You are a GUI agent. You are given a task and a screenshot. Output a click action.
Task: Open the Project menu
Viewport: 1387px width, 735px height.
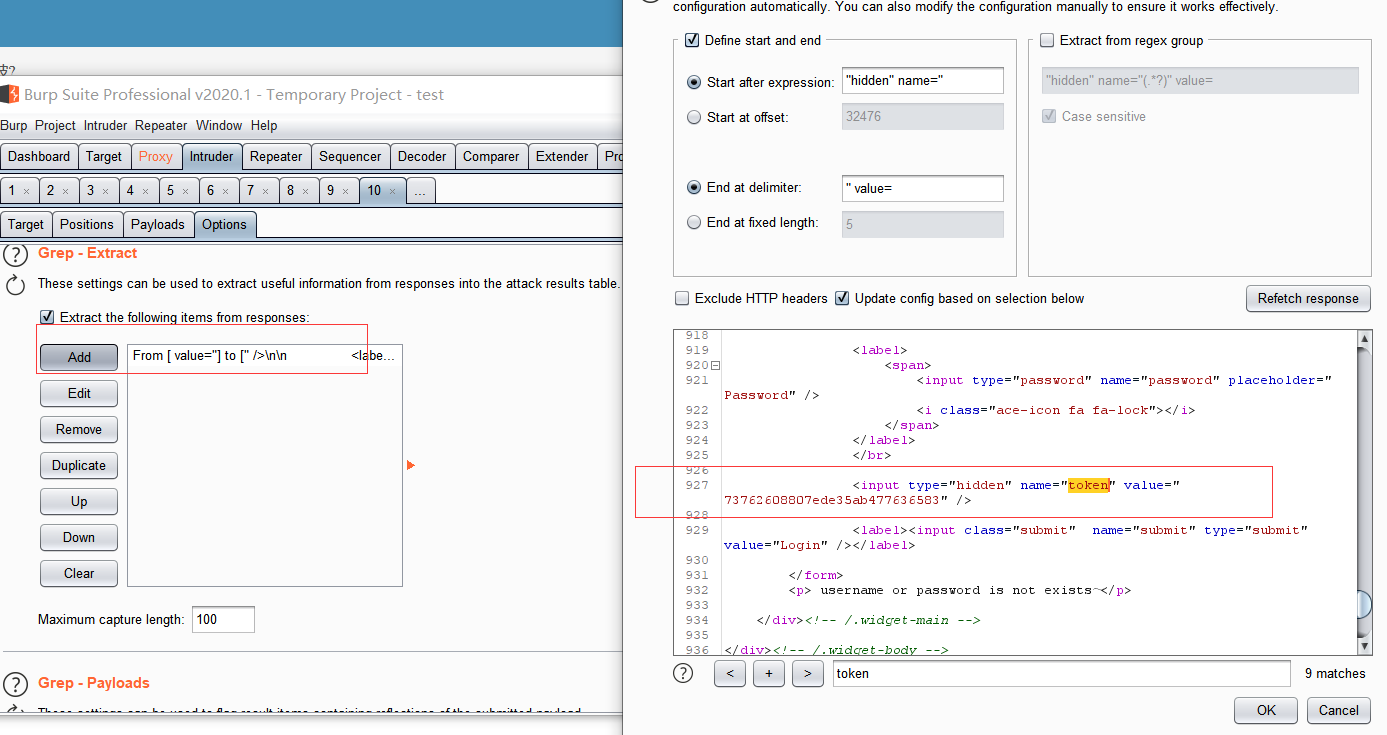(x=55, y=125)
